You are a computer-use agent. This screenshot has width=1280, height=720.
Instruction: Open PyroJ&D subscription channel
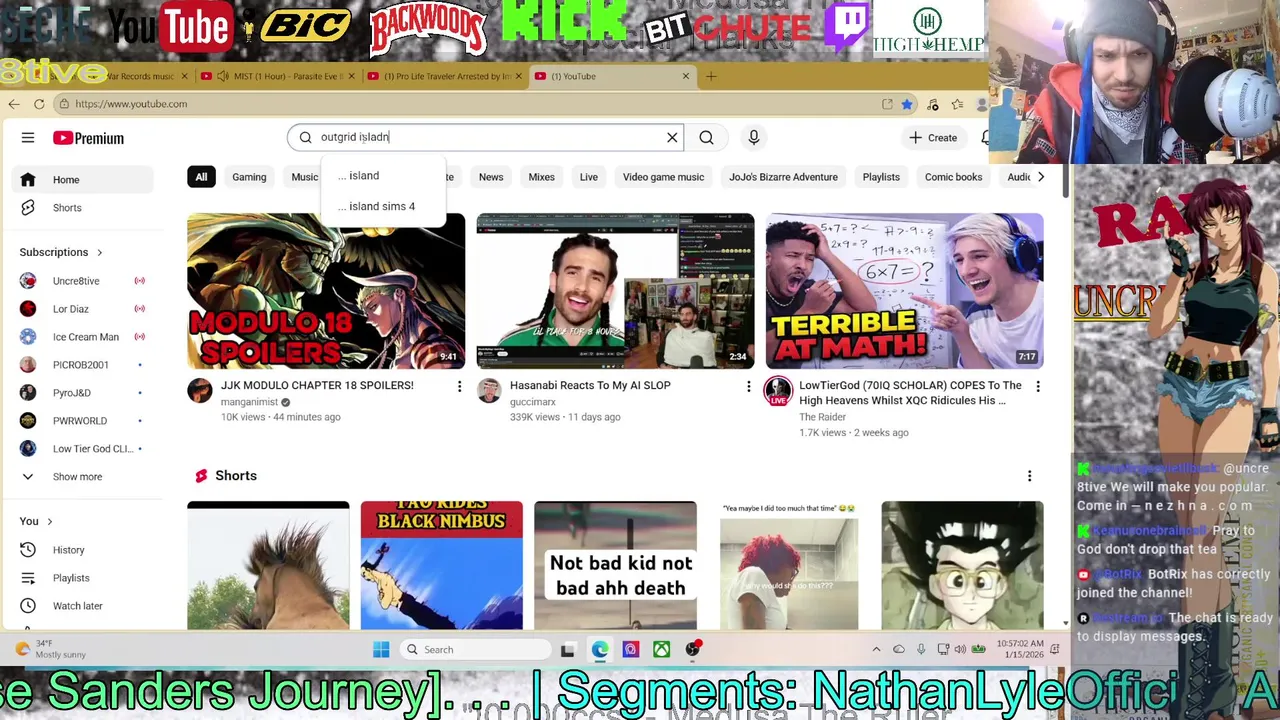tap(82, 393)
